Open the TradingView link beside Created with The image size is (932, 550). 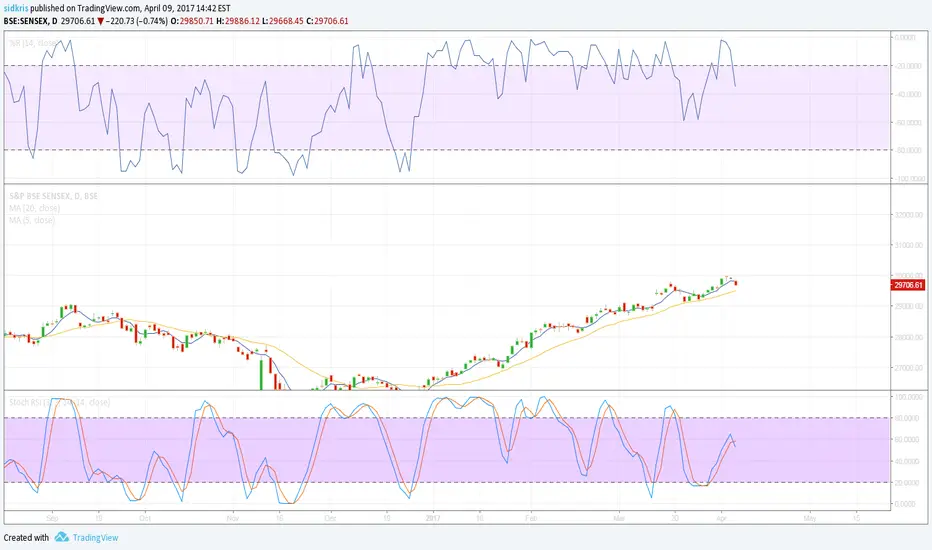[x=95, y=538]
